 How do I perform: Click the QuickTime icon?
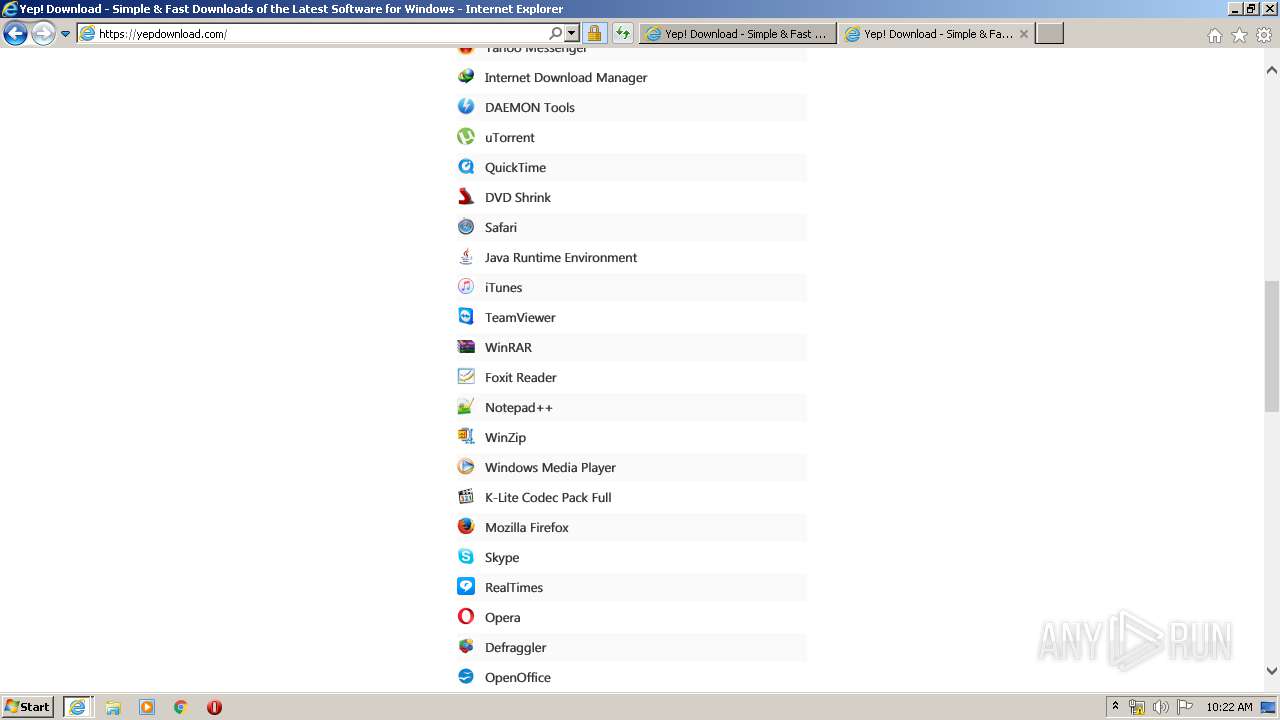point(466,167)
